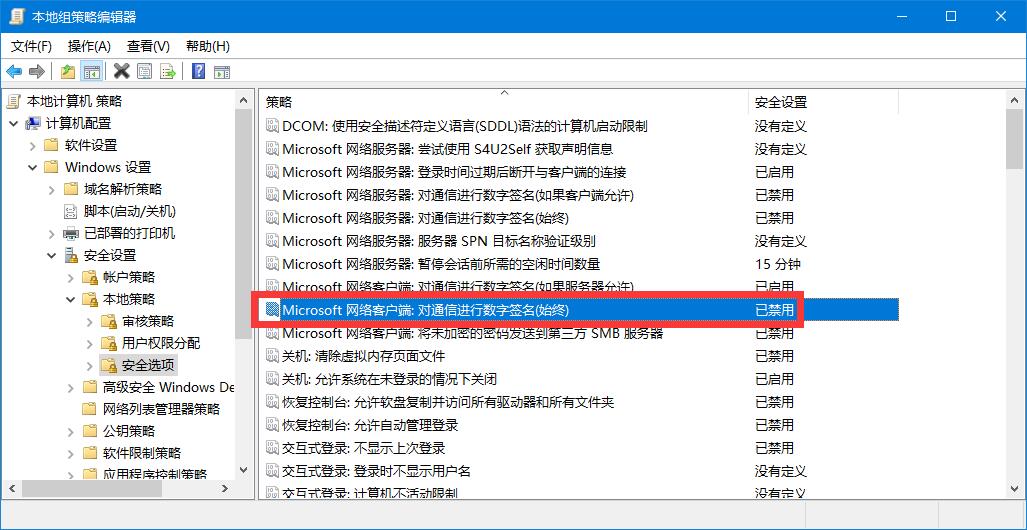Click the folder icon beside 审核策略
1027x530 pixels.
pyautogui.click(x=109, y=321)
